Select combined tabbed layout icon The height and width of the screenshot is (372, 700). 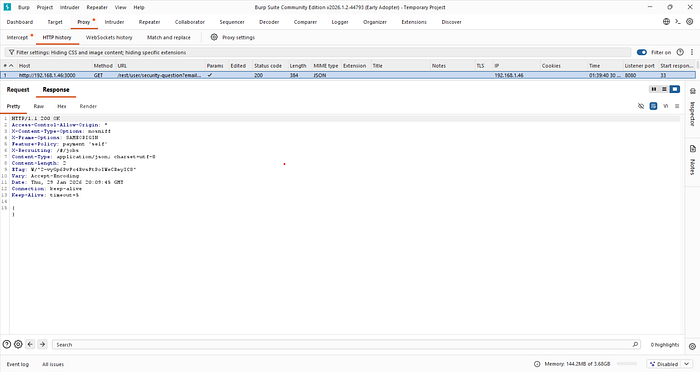[x=675, y=89]
